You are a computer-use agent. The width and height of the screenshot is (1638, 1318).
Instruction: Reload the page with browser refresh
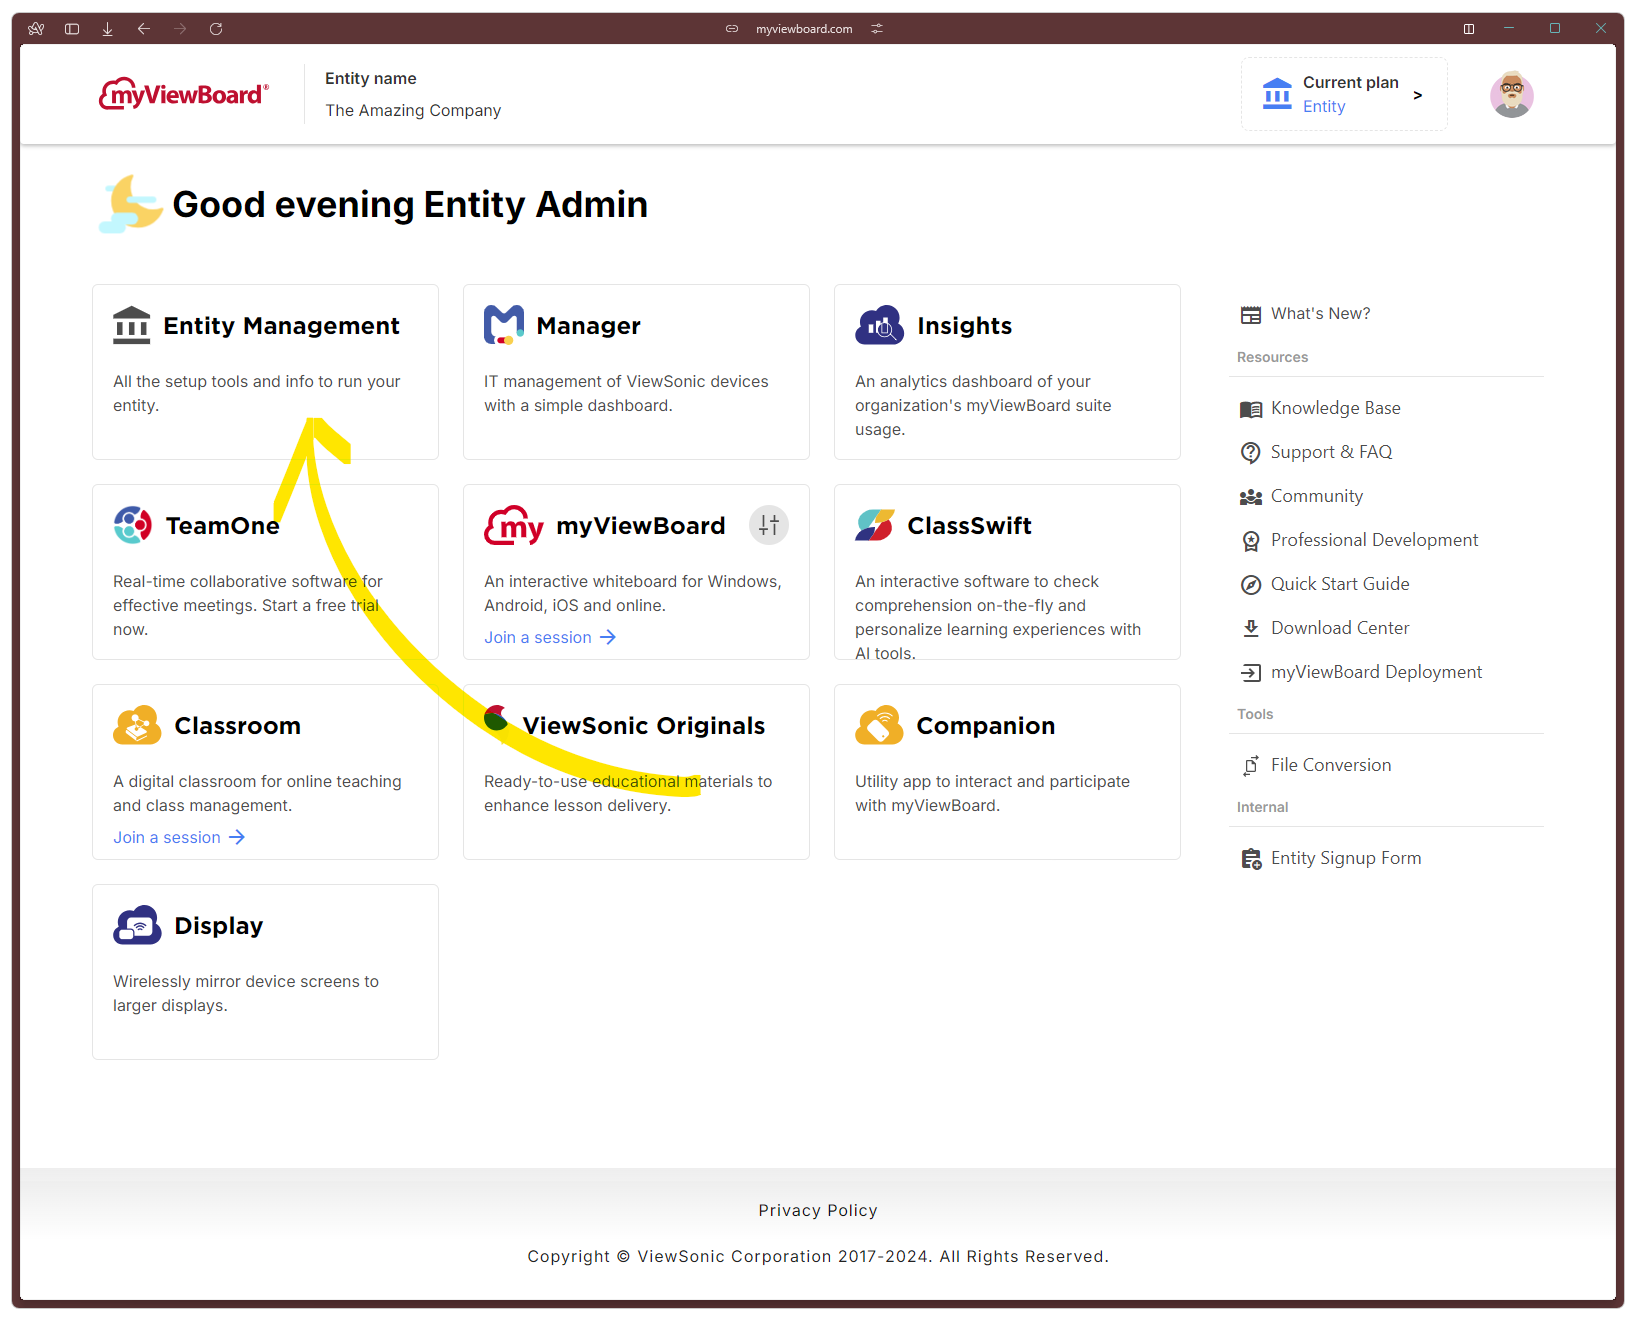point(216,29)
